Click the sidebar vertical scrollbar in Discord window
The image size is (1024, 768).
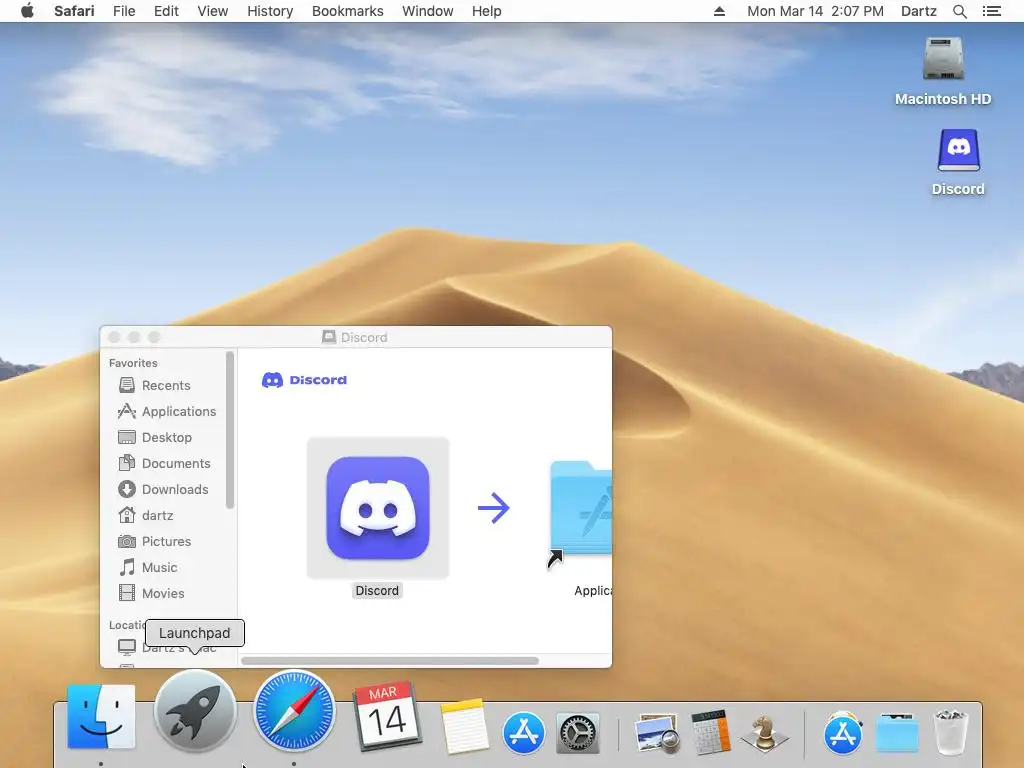(229, 430)
